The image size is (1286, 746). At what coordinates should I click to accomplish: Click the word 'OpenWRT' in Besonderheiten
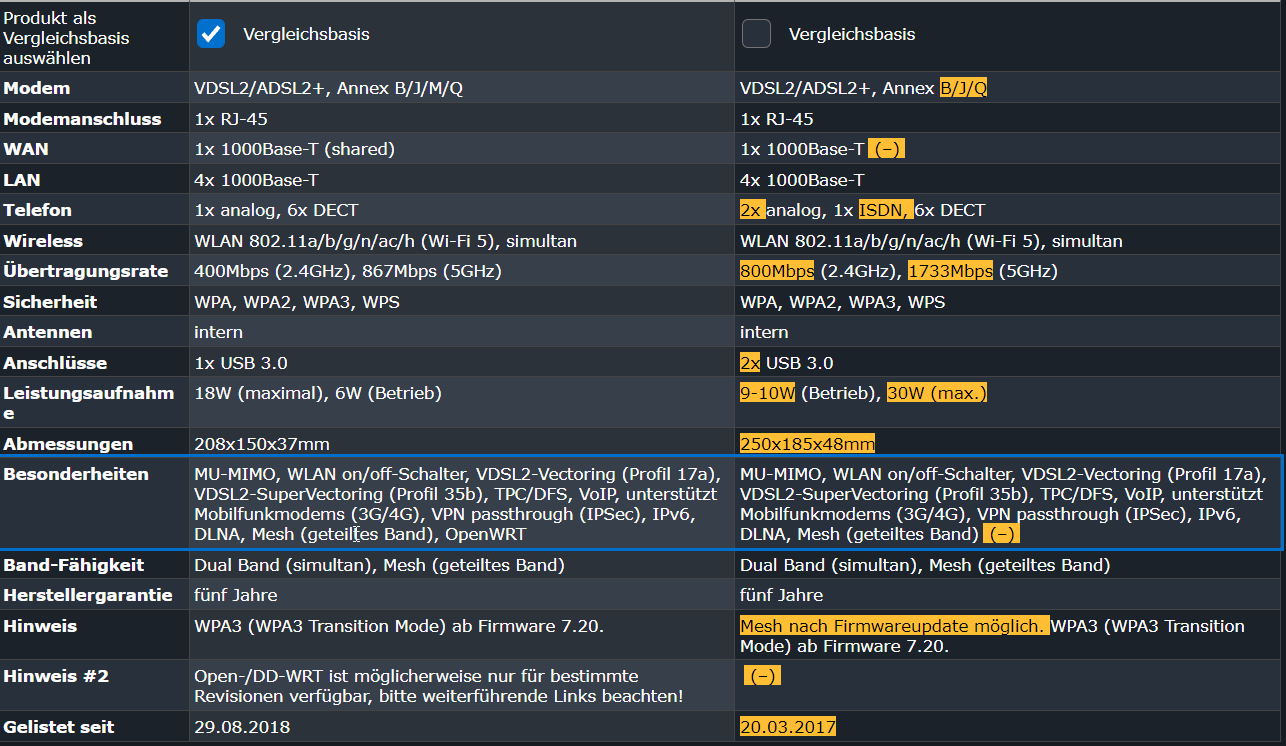[x=485, y=534]
